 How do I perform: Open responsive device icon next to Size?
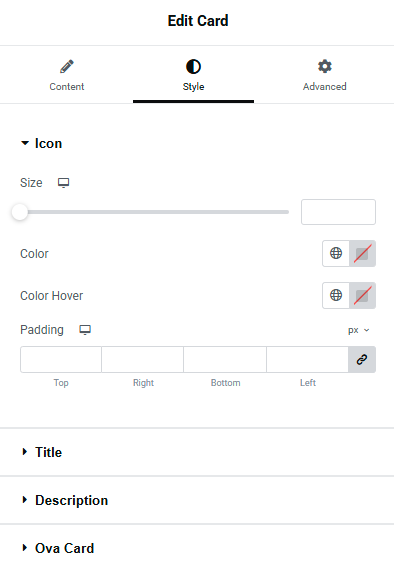coord(64,182)
